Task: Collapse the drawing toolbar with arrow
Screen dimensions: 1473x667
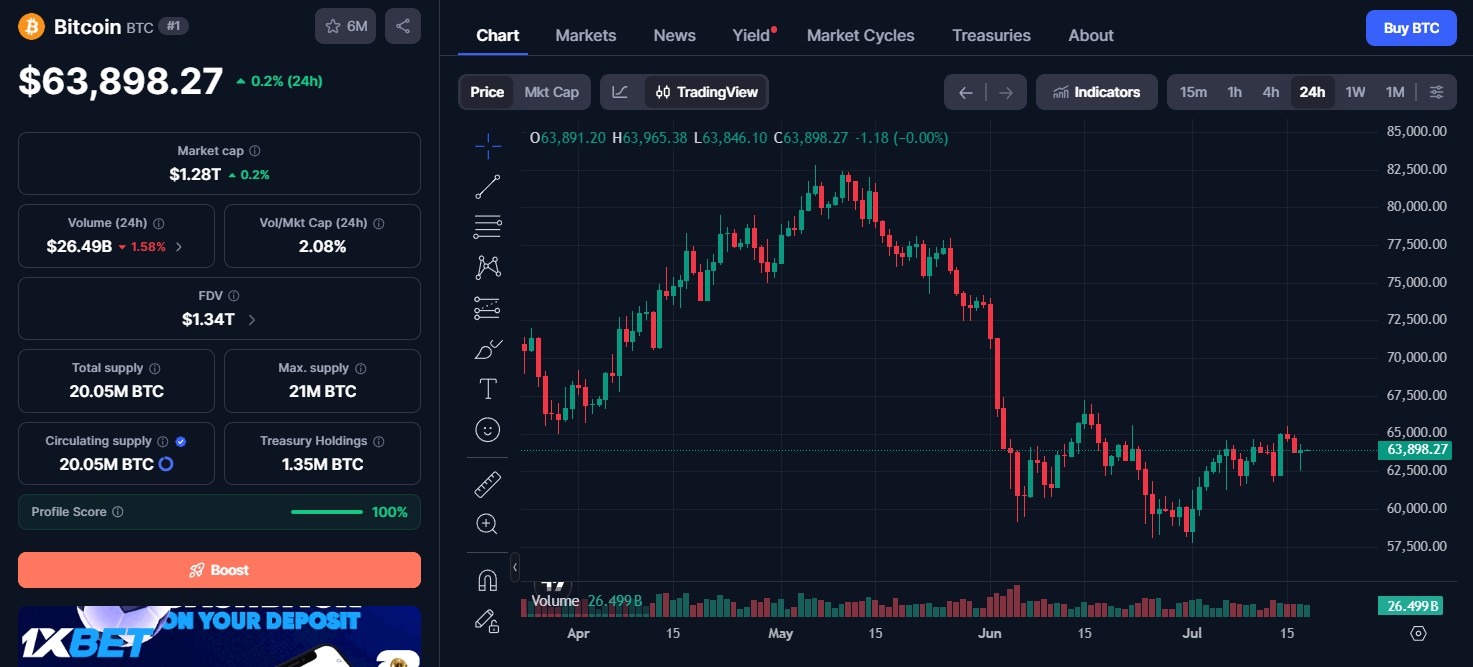Action: (515, 567)
